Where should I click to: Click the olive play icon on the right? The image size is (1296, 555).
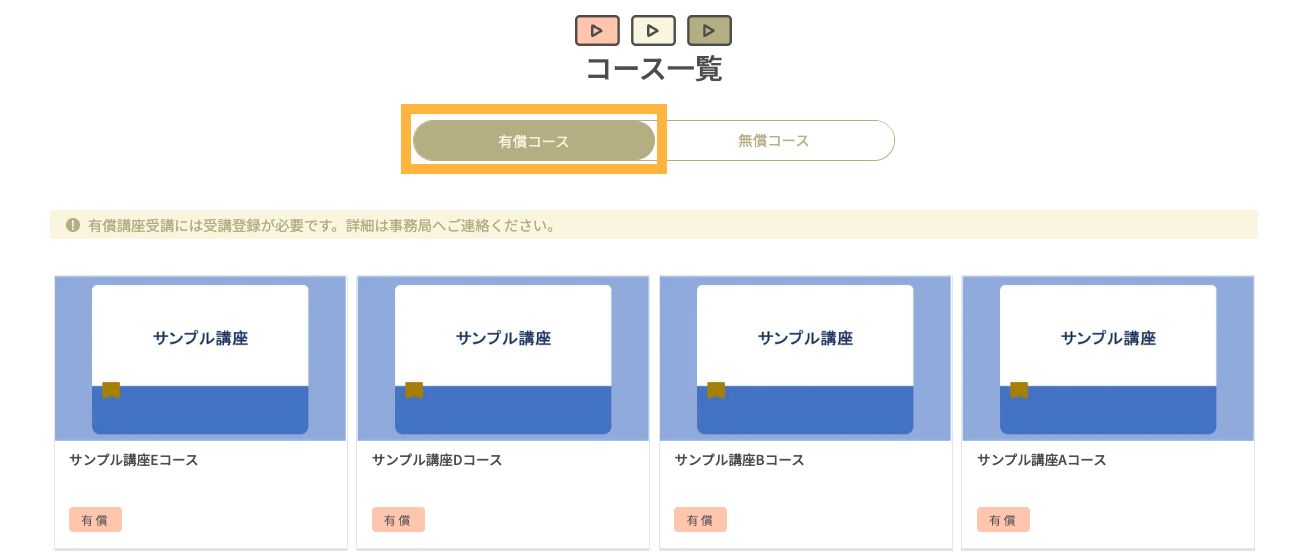click(709, 31)
